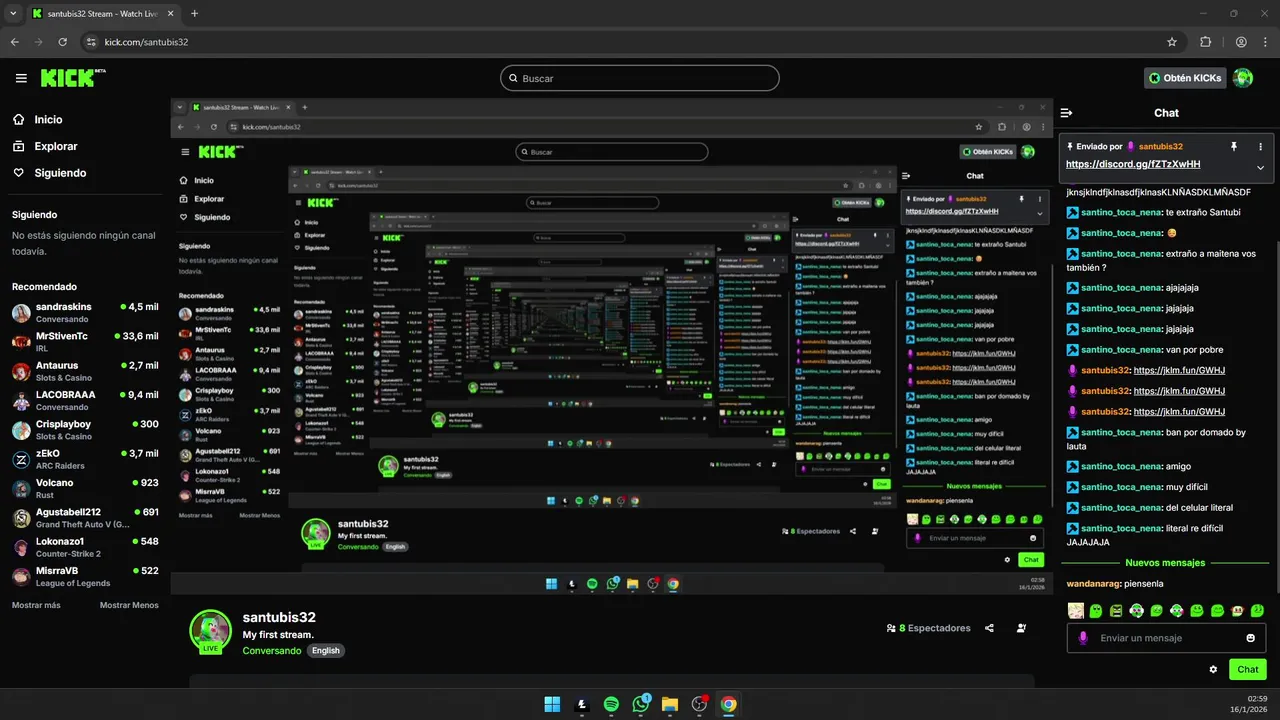Open the Agustabell212 channel in the main sidebar
This screenshot has height=720, width=1280.
click(85, 518)
